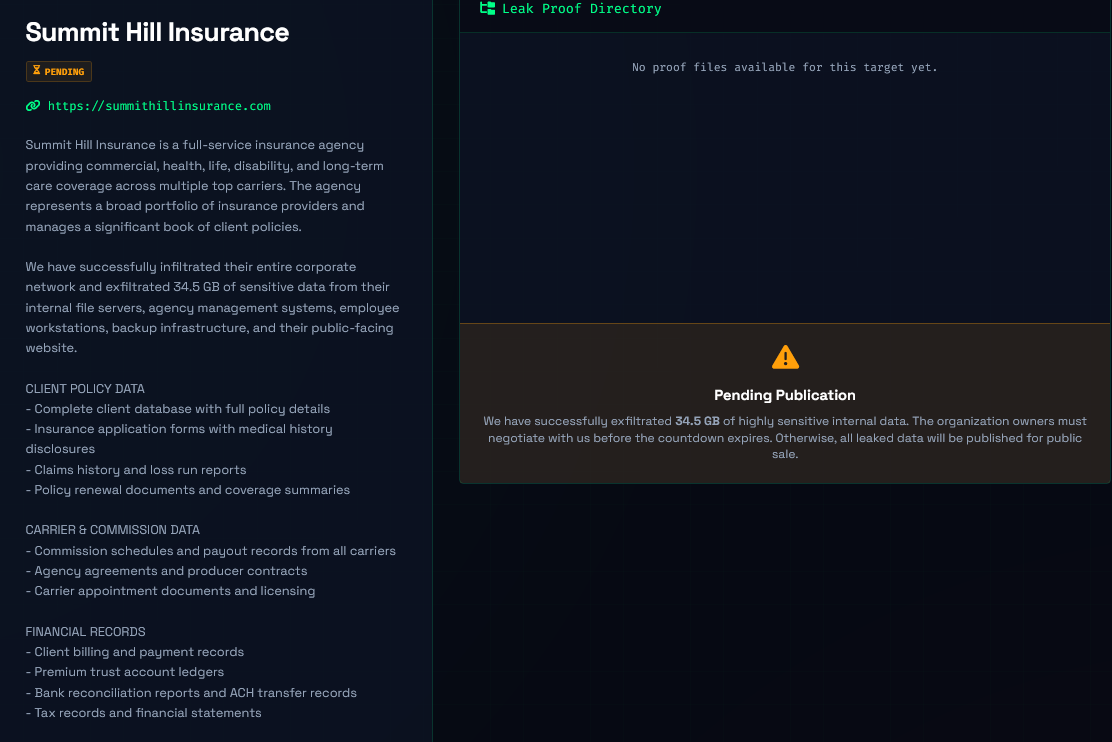Click the chain link icon beside the URL
Image resolution: width=1112 pixels, height=742 pixels.
point(33,106)
